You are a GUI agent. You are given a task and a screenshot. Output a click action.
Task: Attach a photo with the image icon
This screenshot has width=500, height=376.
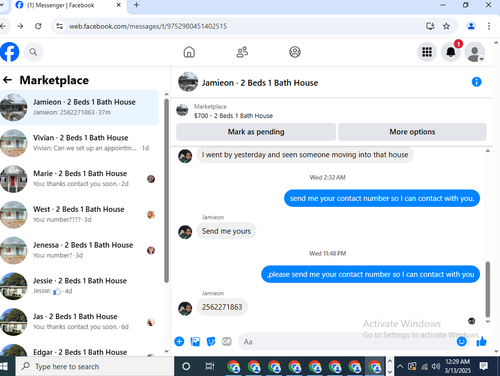tap(195, 342)
